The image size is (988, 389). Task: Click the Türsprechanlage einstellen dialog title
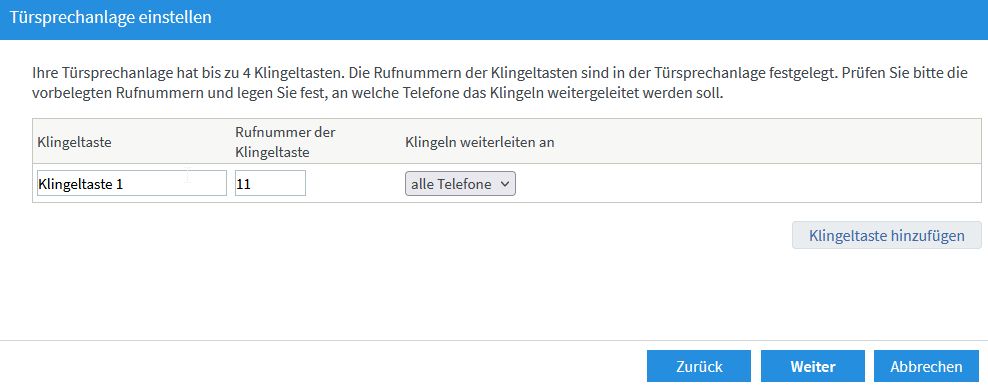[110, 18]
